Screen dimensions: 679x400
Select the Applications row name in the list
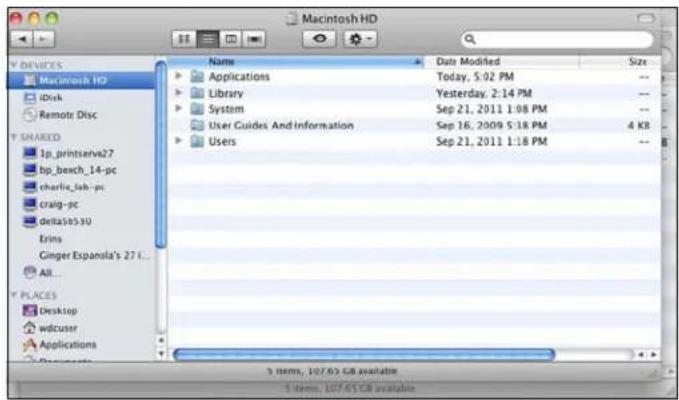coord(239,77)
